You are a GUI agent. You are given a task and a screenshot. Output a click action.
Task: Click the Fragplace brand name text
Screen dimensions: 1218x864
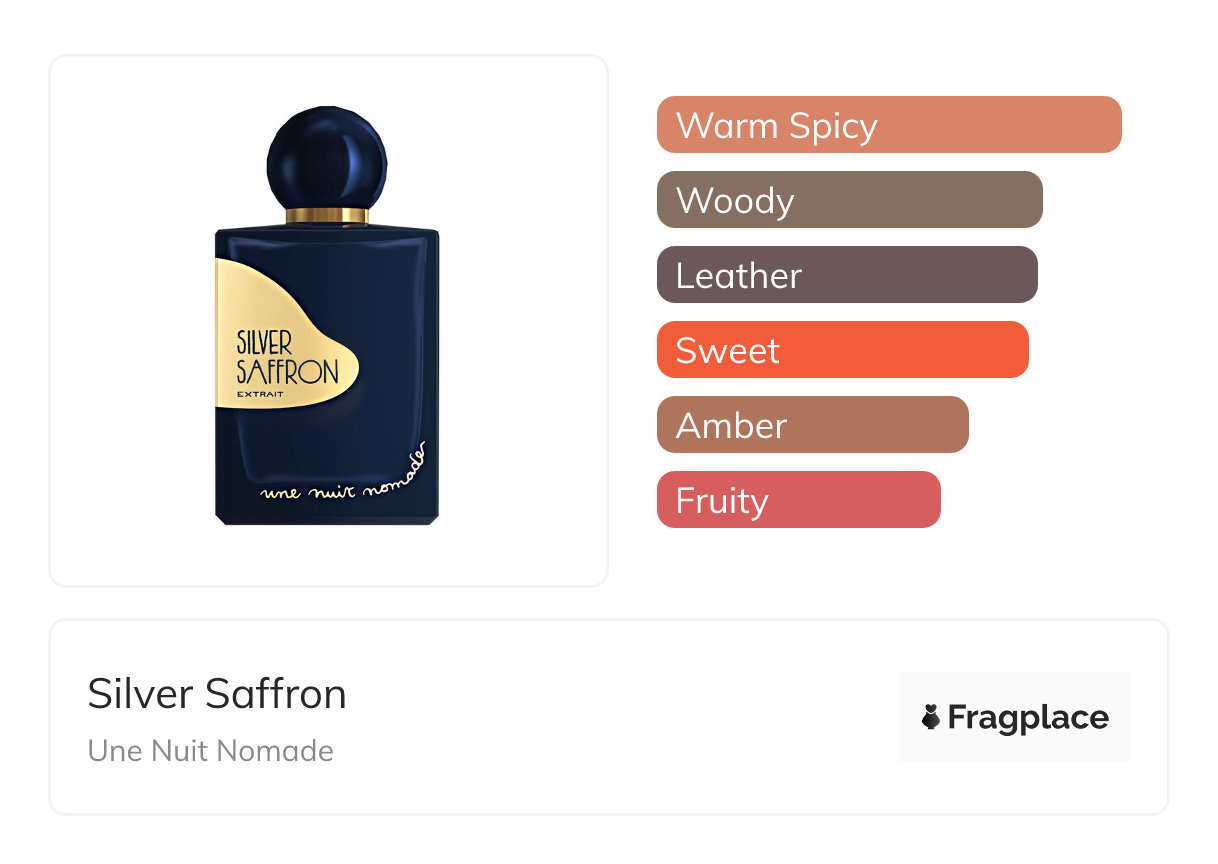tap(1028, 717)
